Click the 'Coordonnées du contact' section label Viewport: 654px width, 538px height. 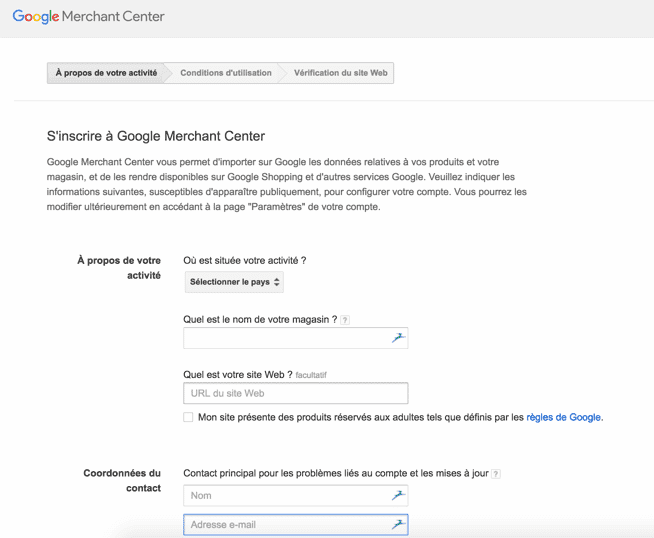click(x=122, y=480)
